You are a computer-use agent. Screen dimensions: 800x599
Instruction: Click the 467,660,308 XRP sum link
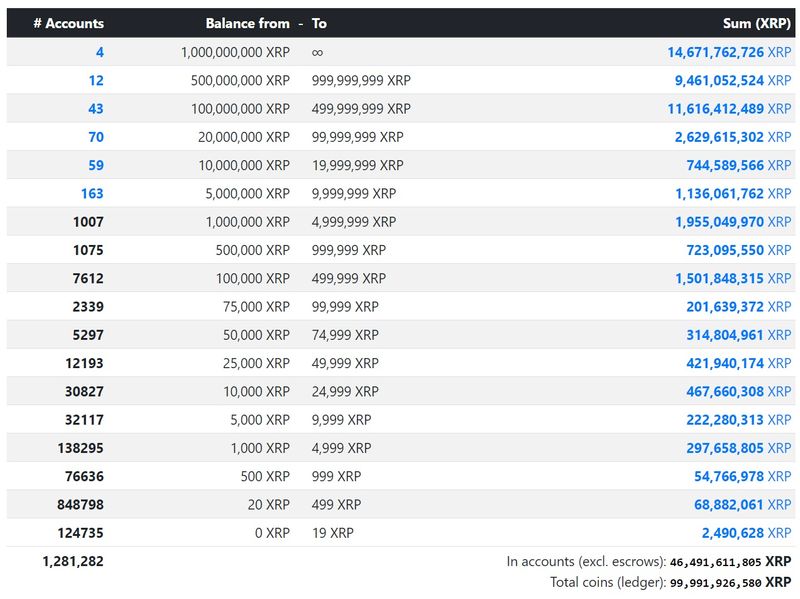pos(738,392)
